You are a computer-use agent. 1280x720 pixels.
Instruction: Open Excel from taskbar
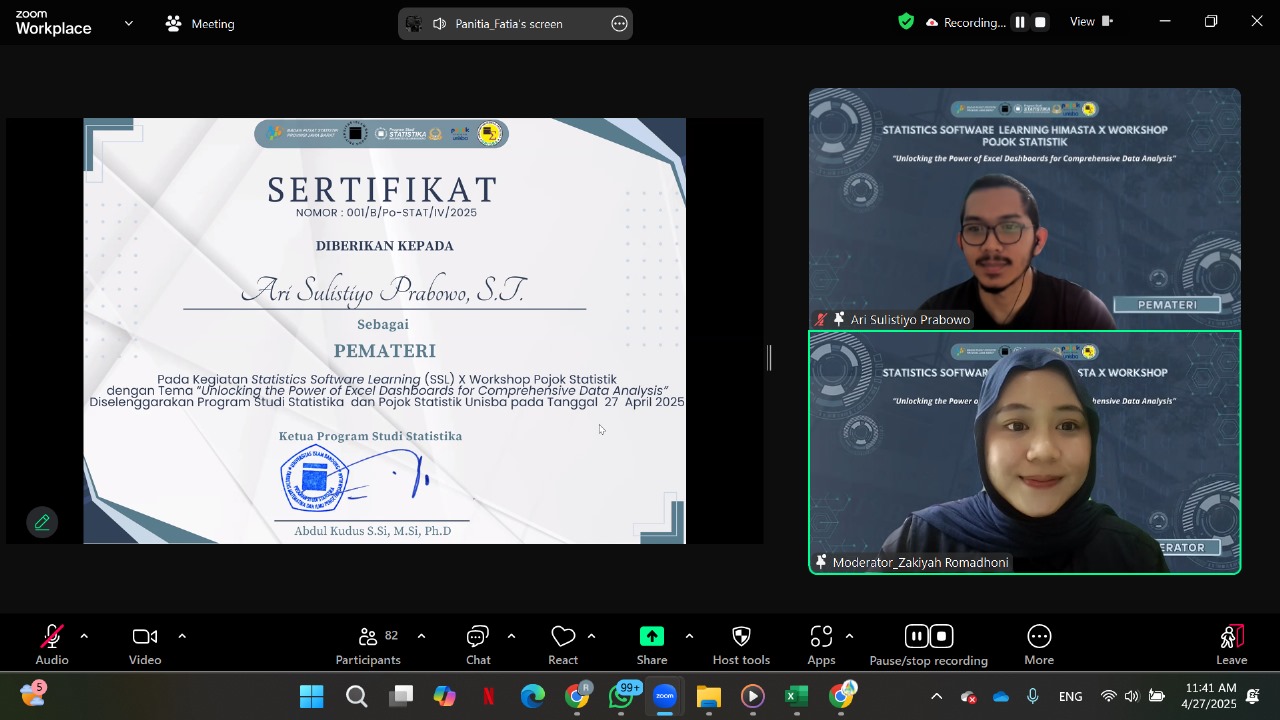[797, 696]
